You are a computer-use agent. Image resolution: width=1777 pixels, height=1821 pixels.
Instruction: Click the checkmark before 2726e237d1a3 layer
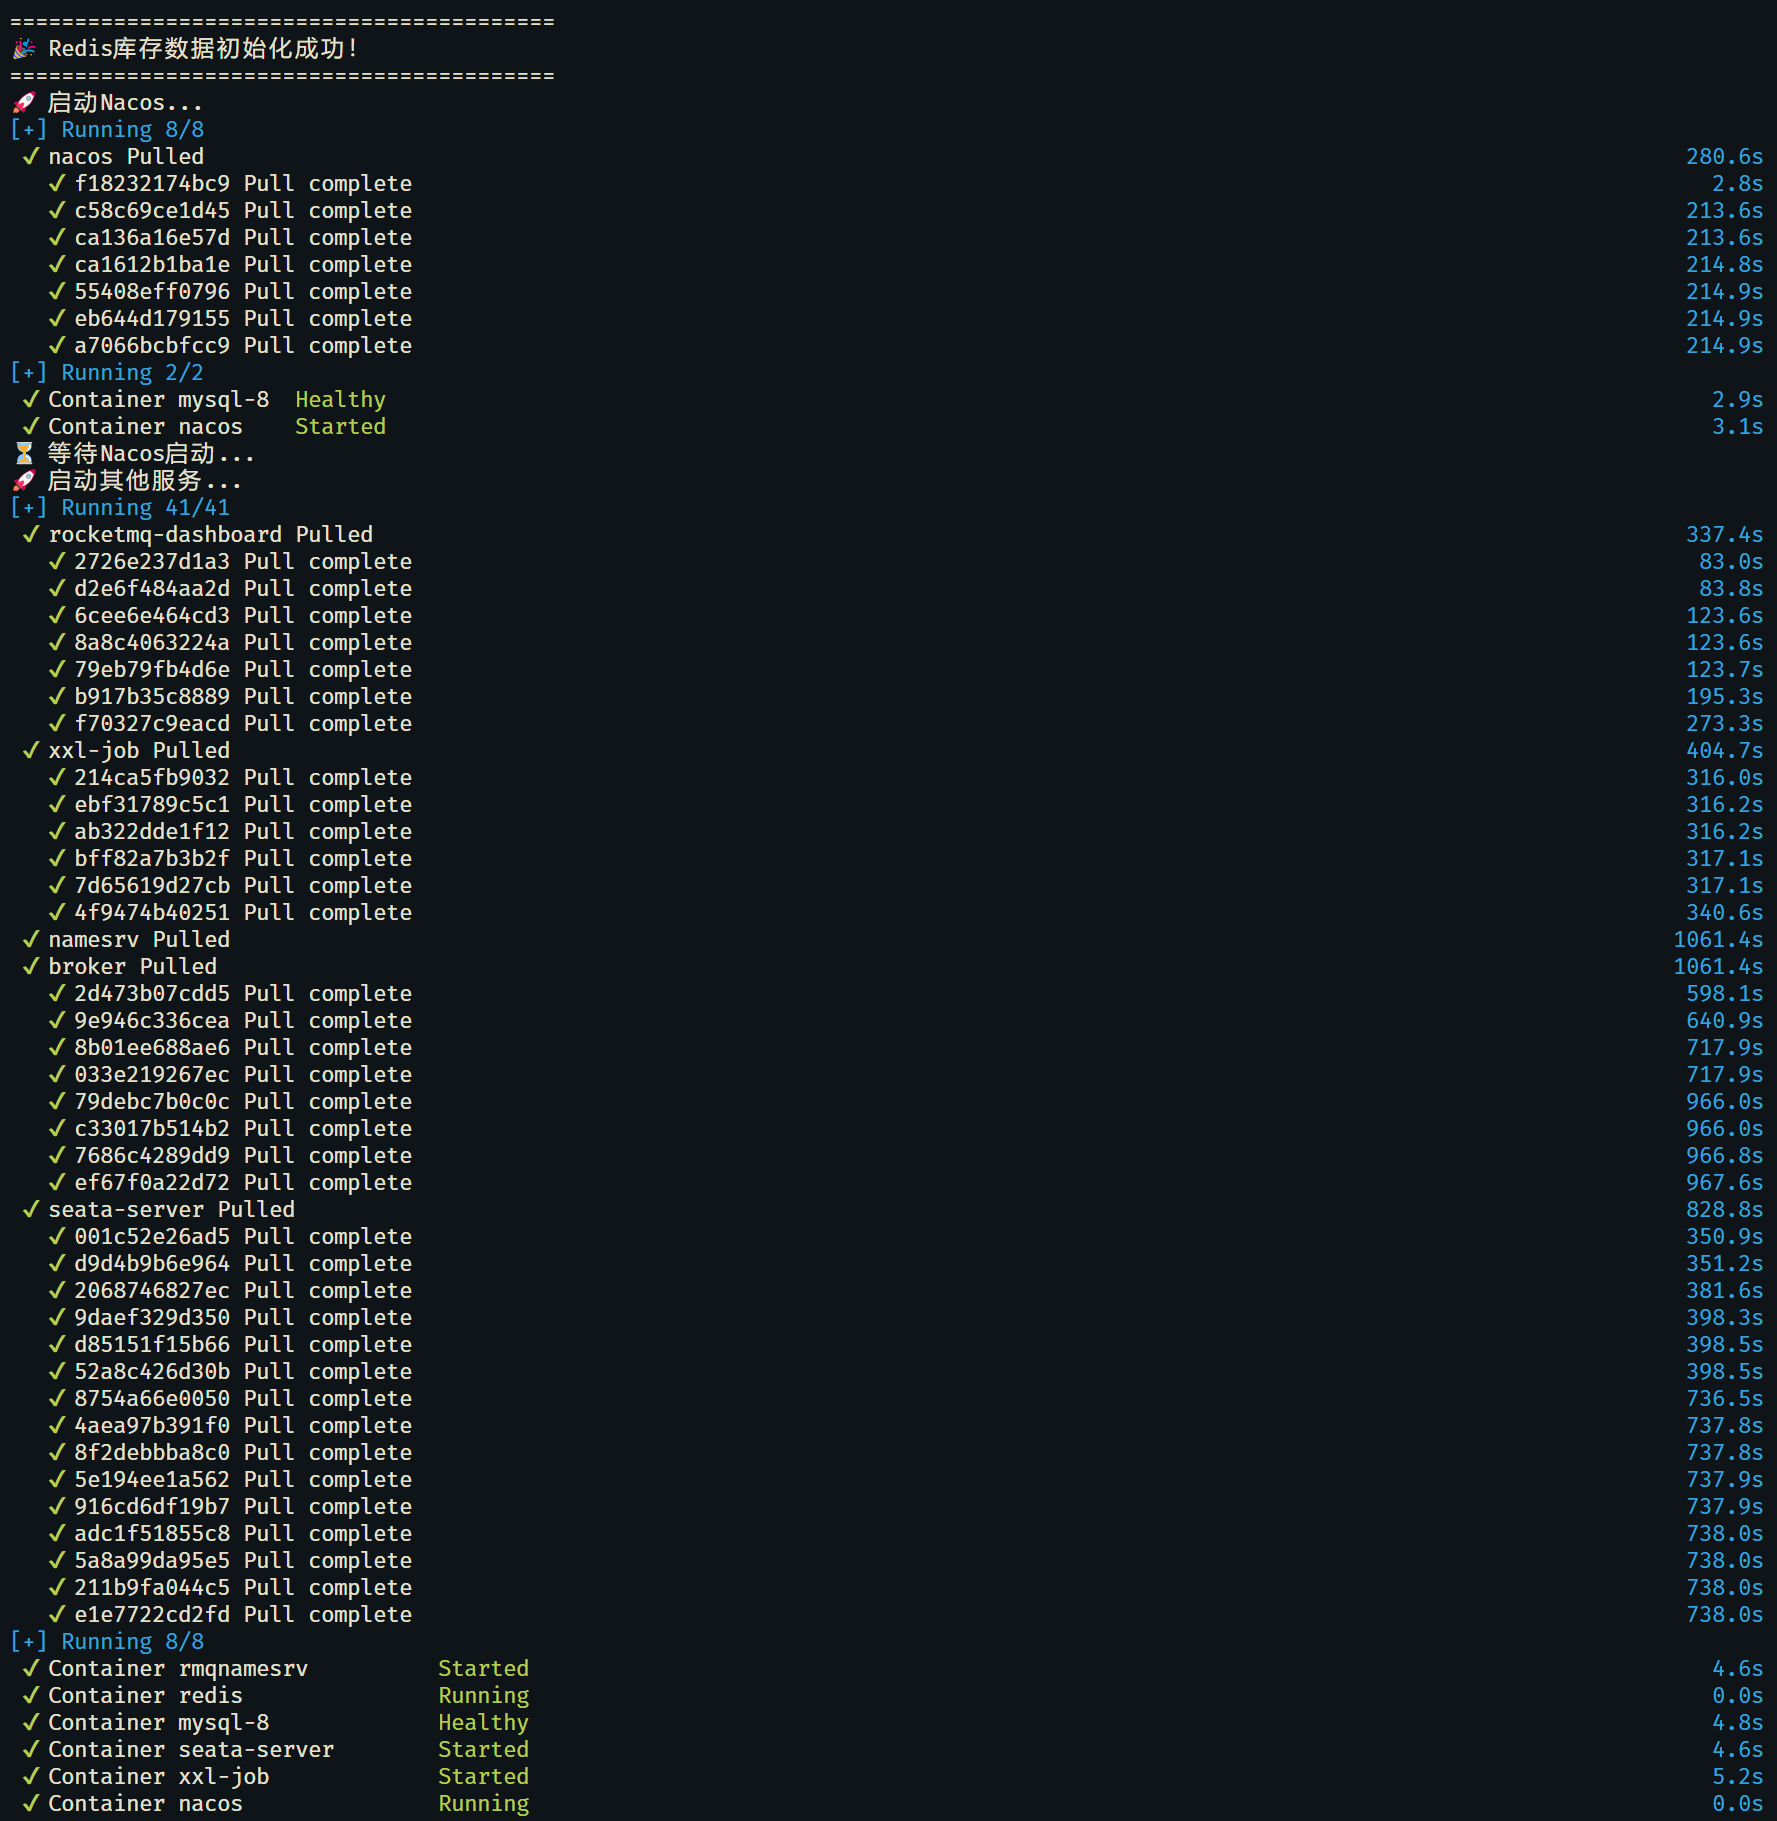(57, 561)
